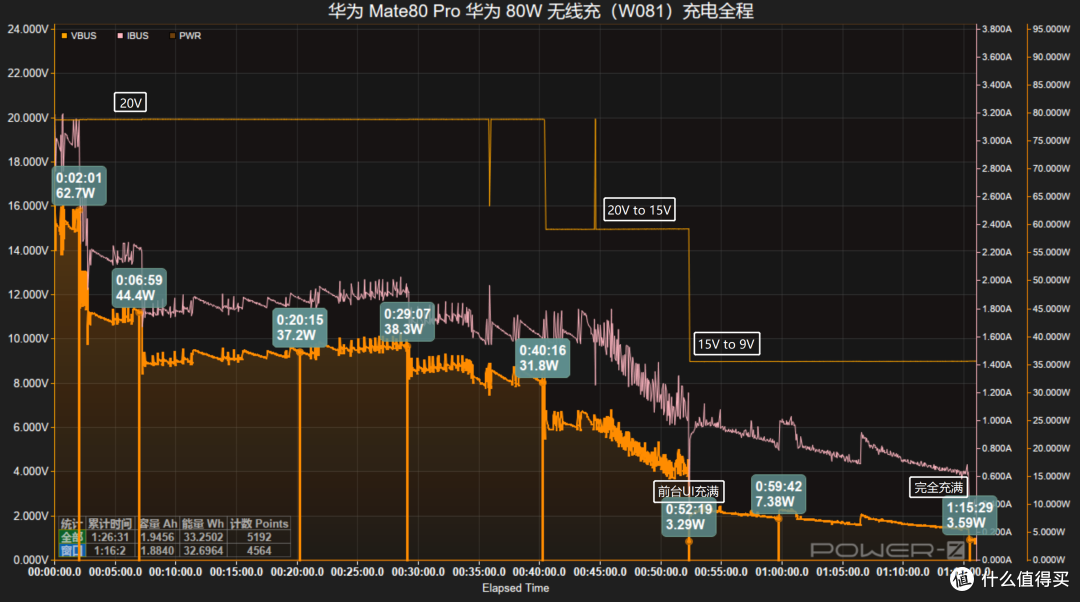Click the 33.2502 energy value cell
This screenshot has width=1080, height=602.
click(202, 537)
